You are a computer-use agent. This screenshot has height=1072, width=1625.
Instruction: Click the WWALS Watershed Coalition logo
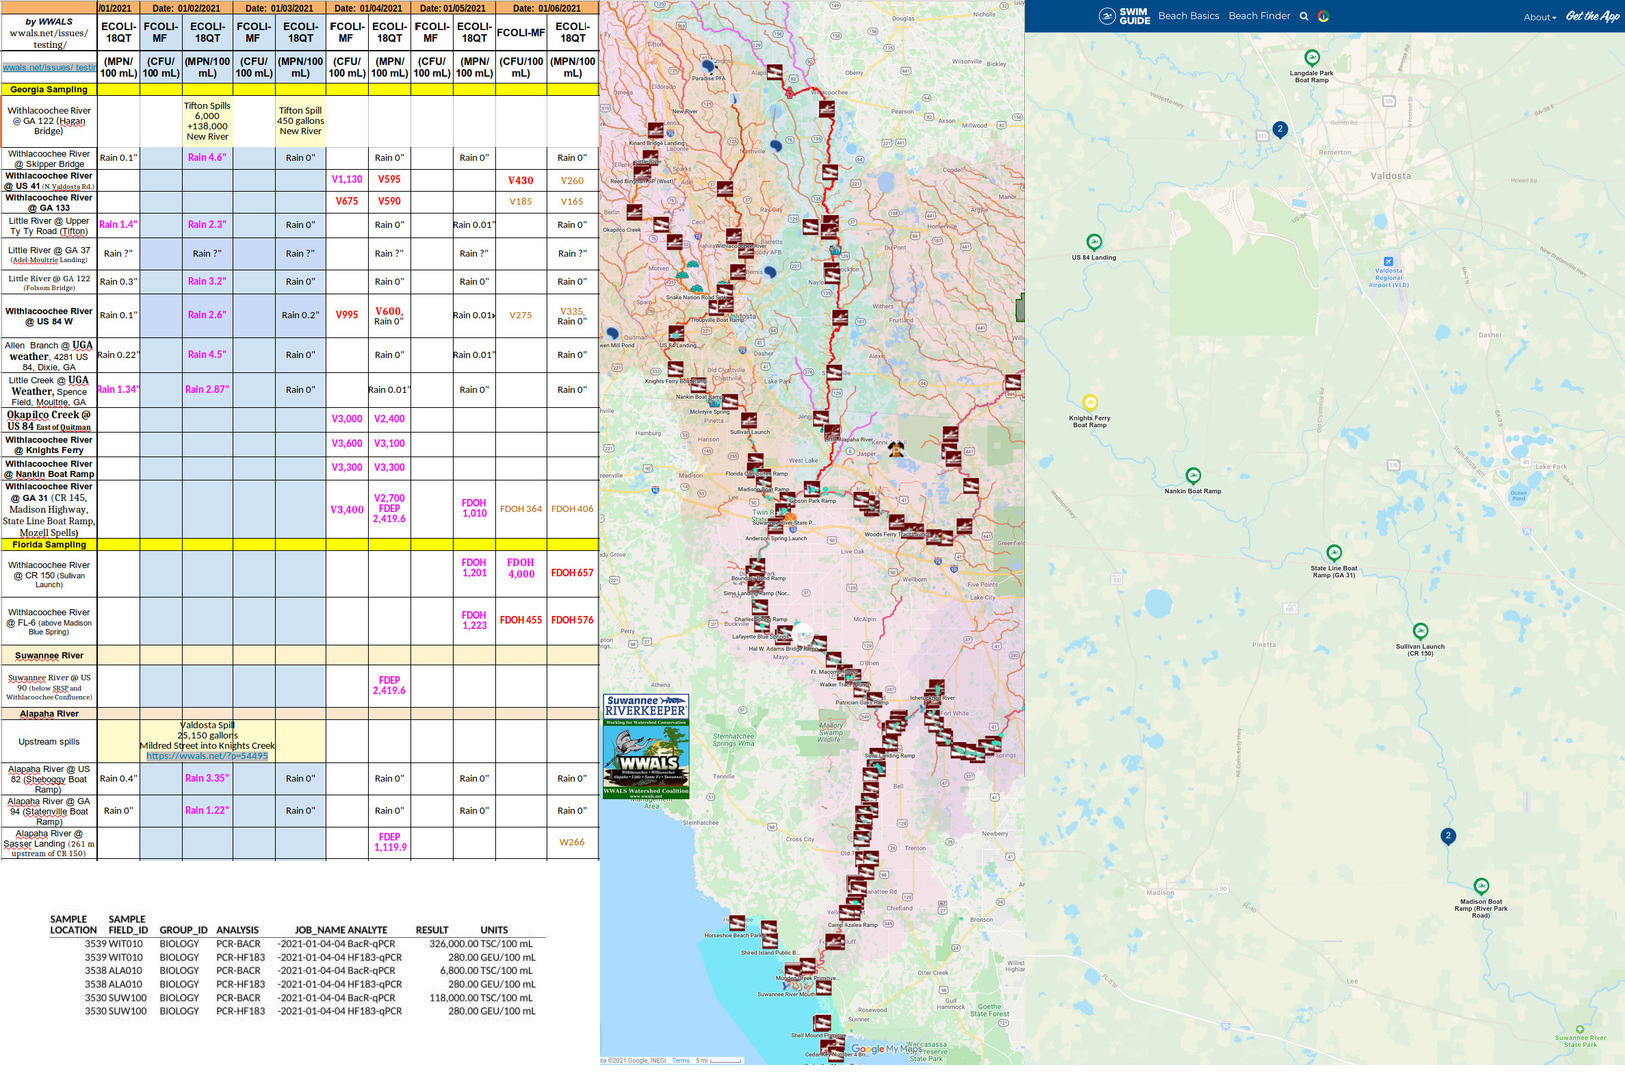646,761
